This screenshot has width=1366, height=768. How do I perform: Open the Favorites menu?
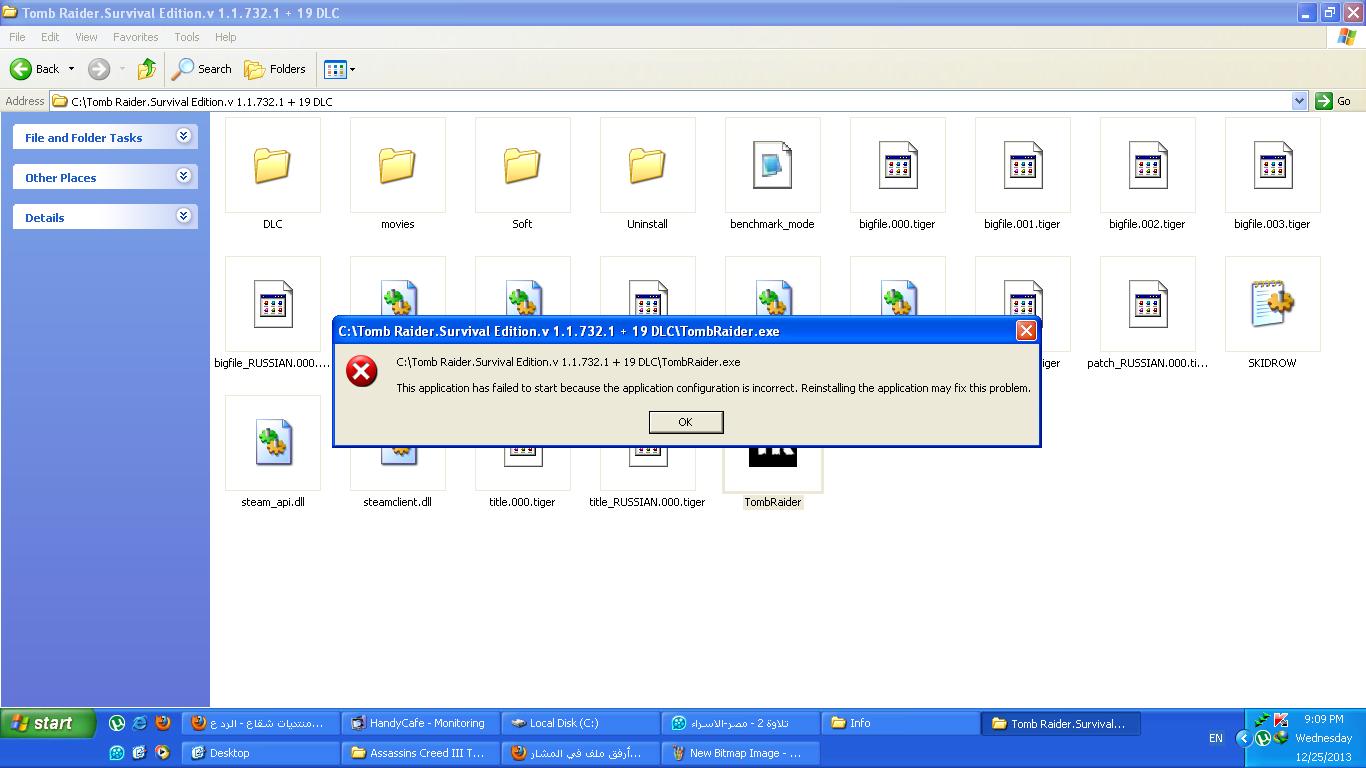[x=135, y=37]
